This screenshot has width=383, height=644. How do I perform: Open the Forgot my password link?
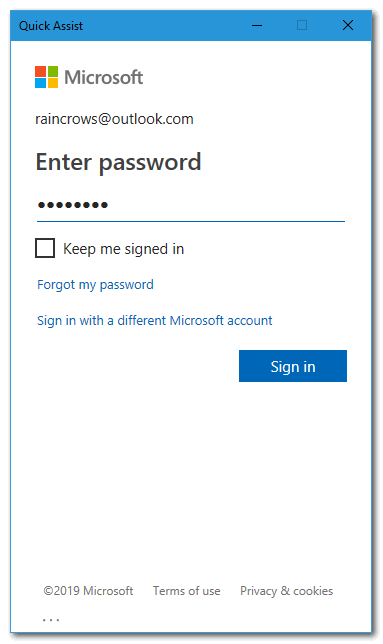[95, 285]
